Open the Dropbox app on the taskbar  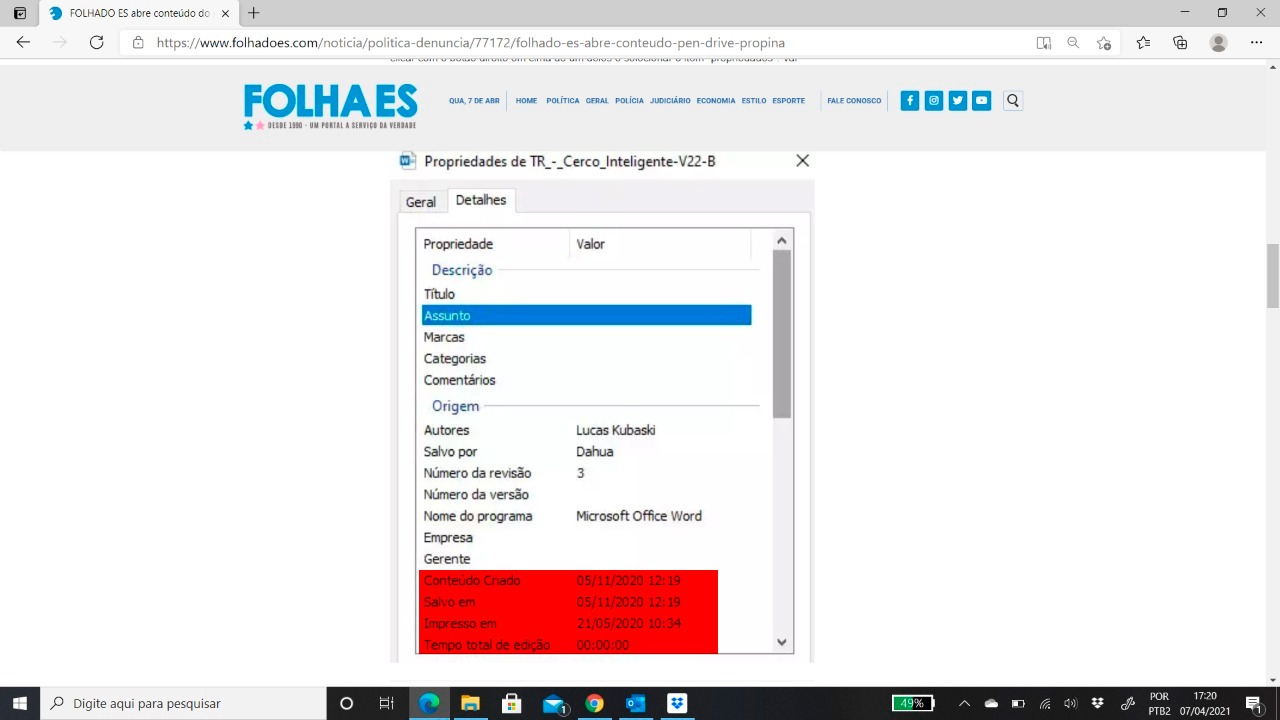(x=677, y=703)
